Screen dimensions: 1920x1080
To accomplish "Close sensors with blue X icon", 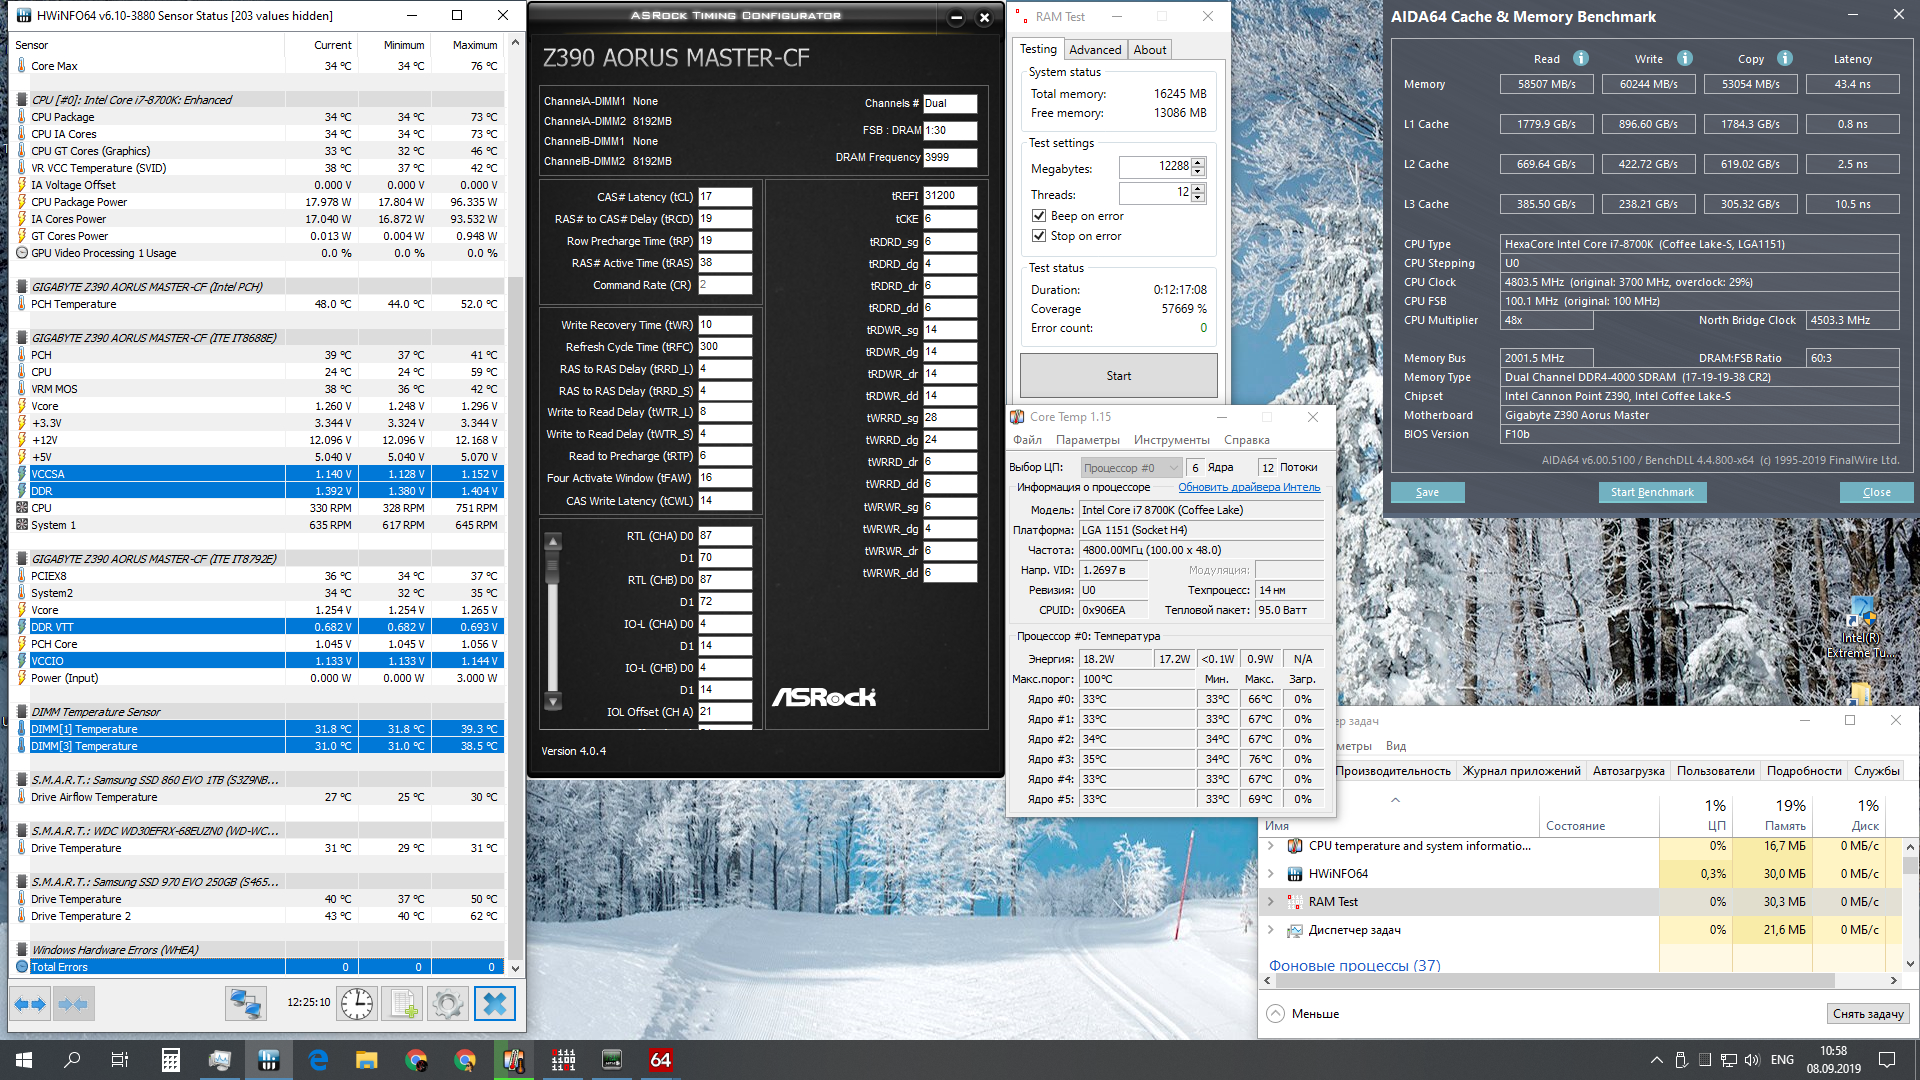I will (x=495, y=1003).
